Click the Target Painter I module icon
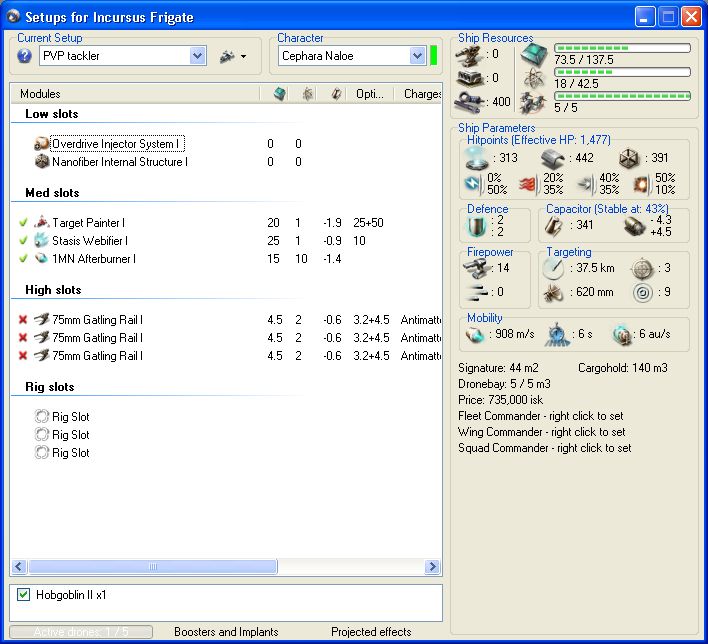 point(42,222)
